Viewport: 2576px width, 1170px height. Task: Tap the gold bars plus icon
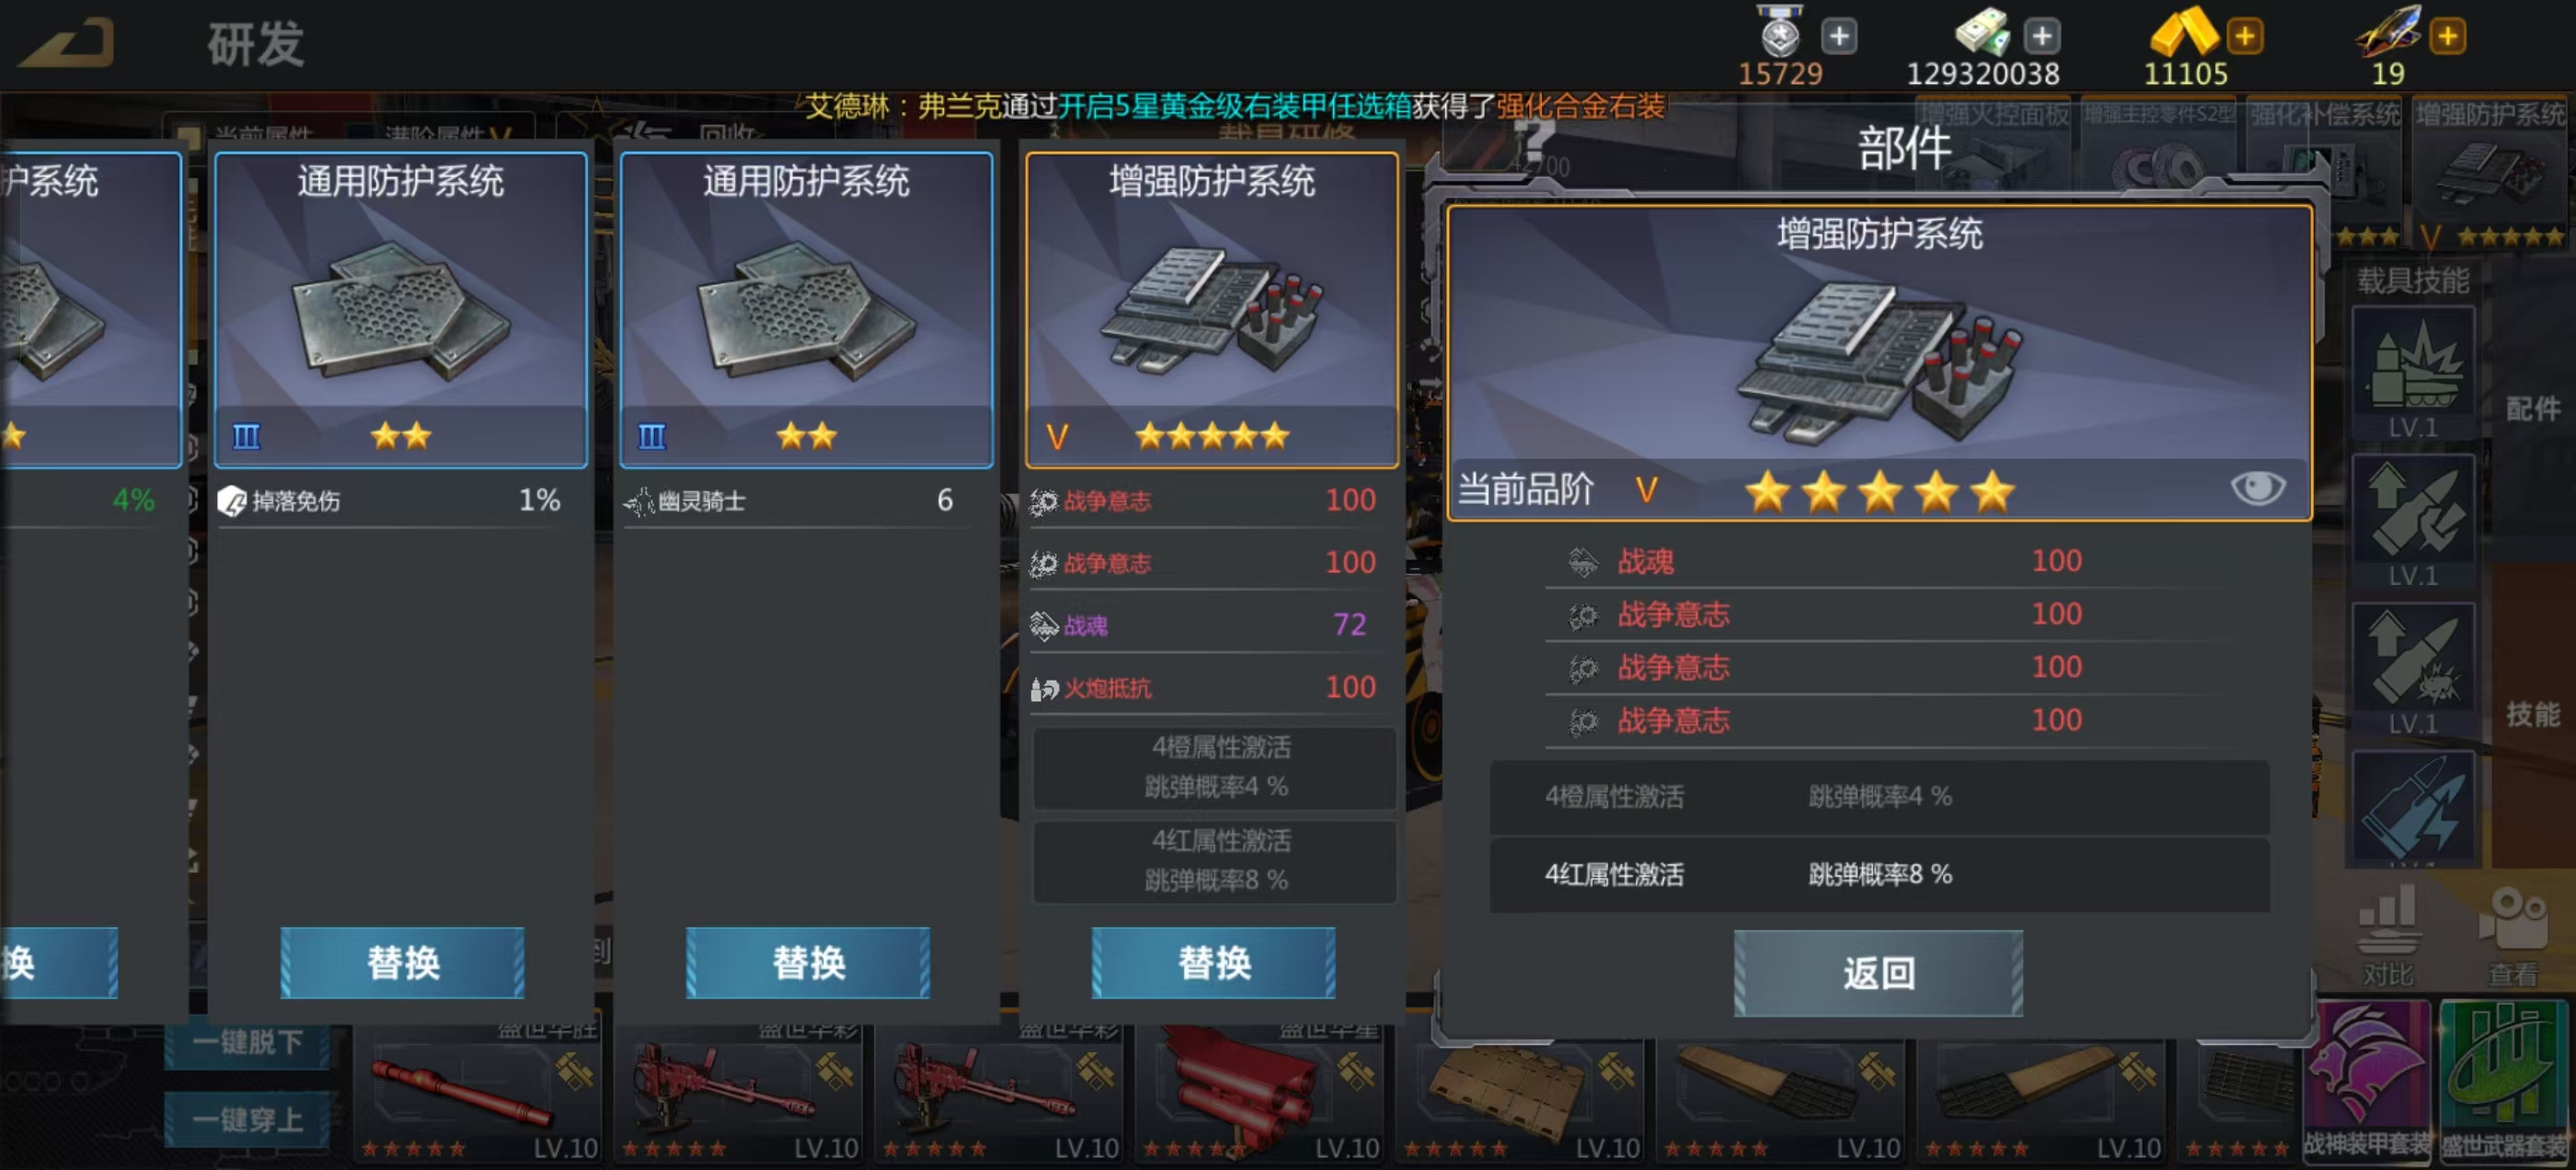click(2244, 36)
